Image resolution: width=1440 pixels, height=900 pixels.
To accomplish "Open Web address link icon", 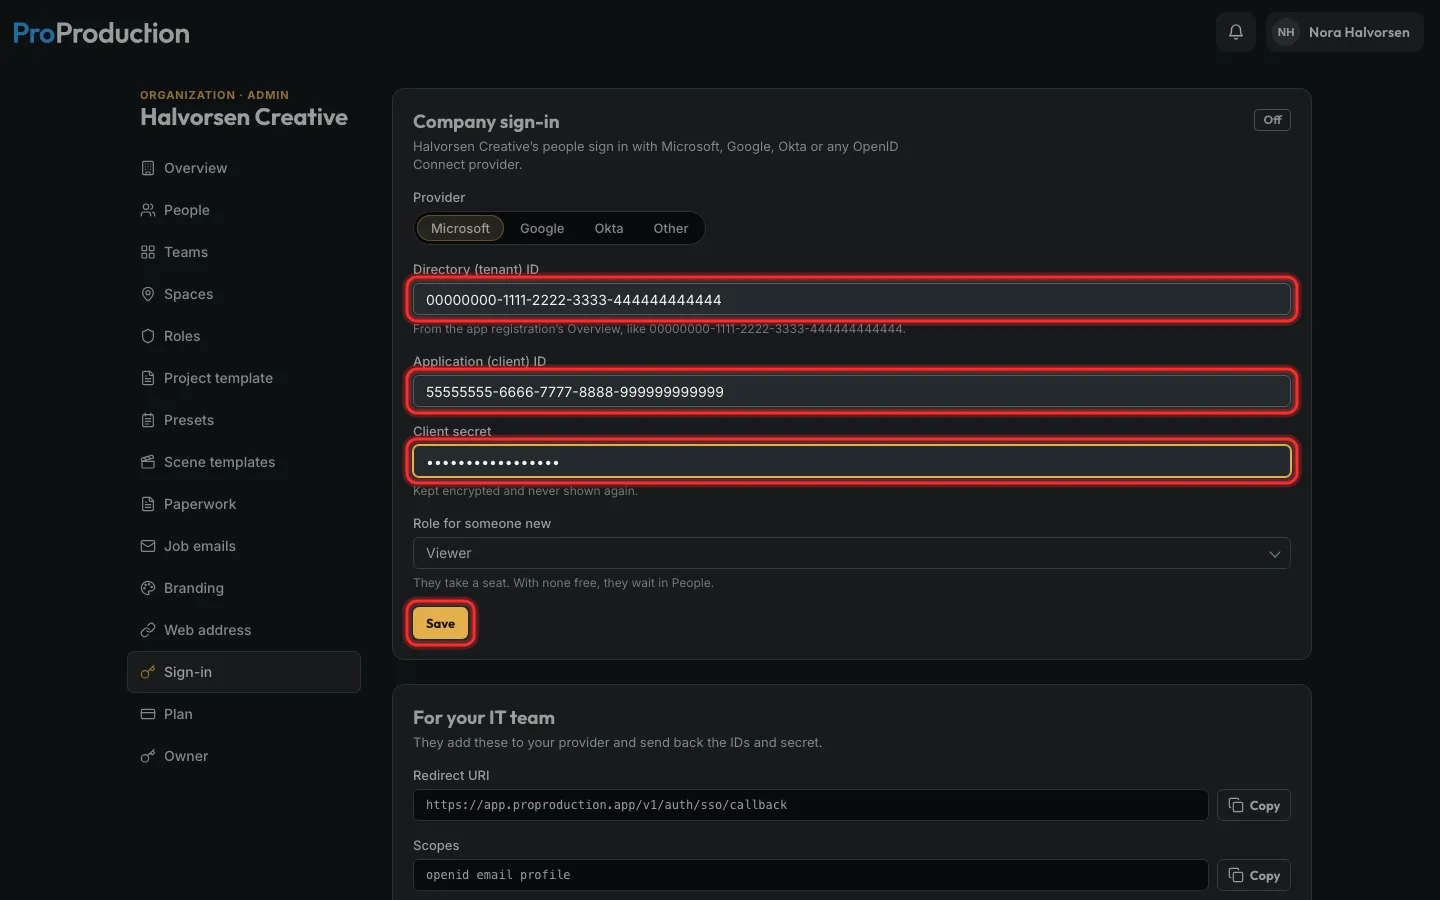I will click(148, 630).
